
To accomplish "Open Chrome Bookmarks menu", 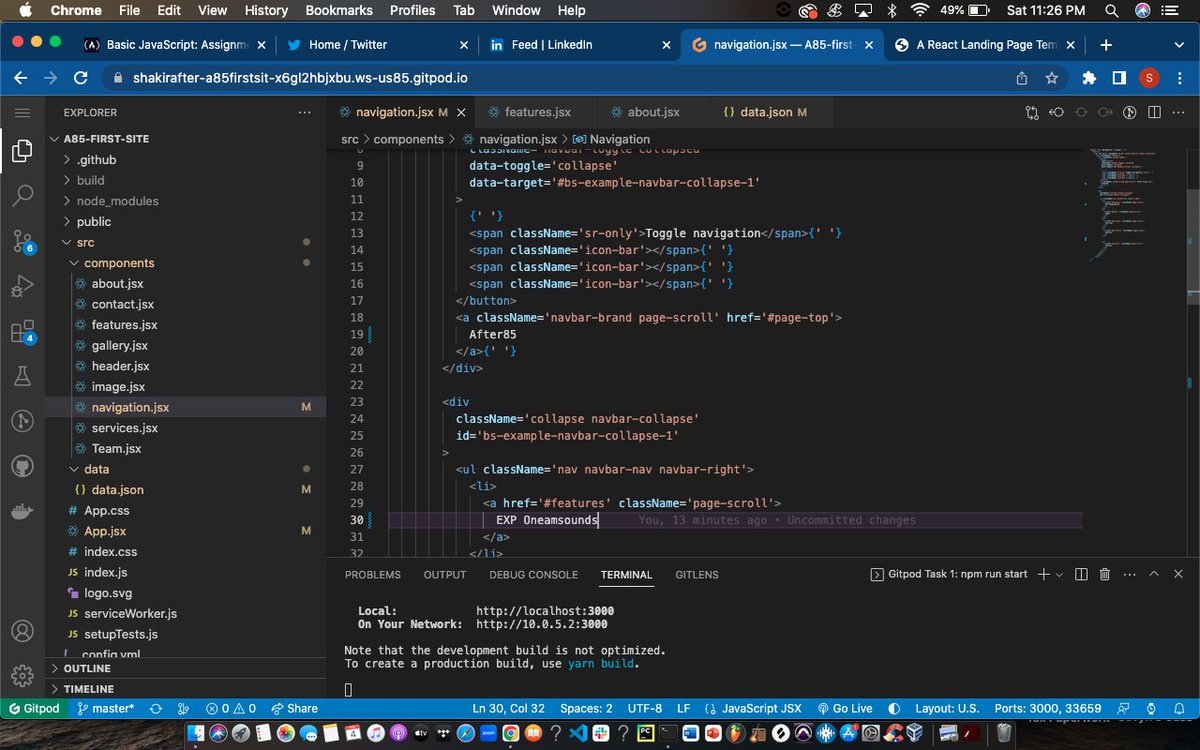I will [x=339, y=10].
